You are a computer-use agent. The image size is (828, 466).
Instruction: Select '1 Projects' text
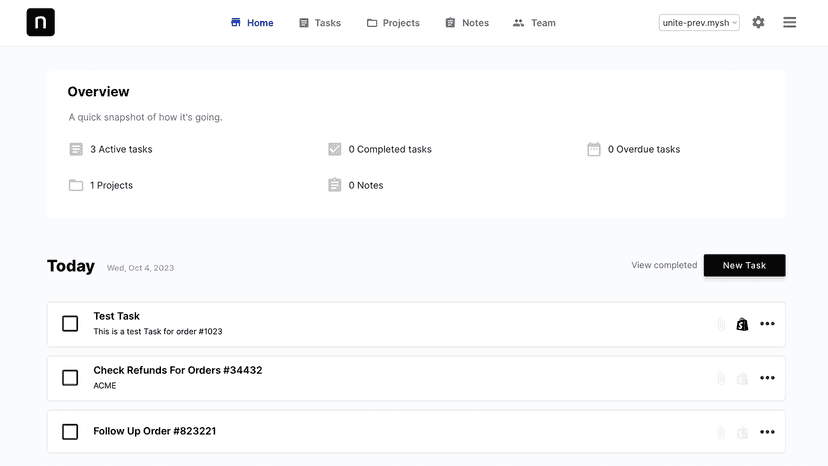111,185
